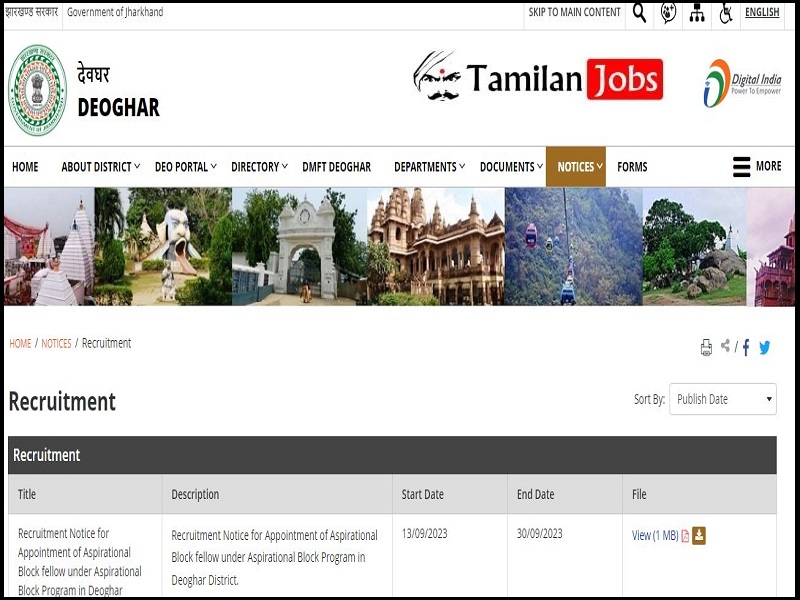Open the accessibility wheelchair icon
The width and height of the screenshot is (800, 600).
(x=726, y=13)
